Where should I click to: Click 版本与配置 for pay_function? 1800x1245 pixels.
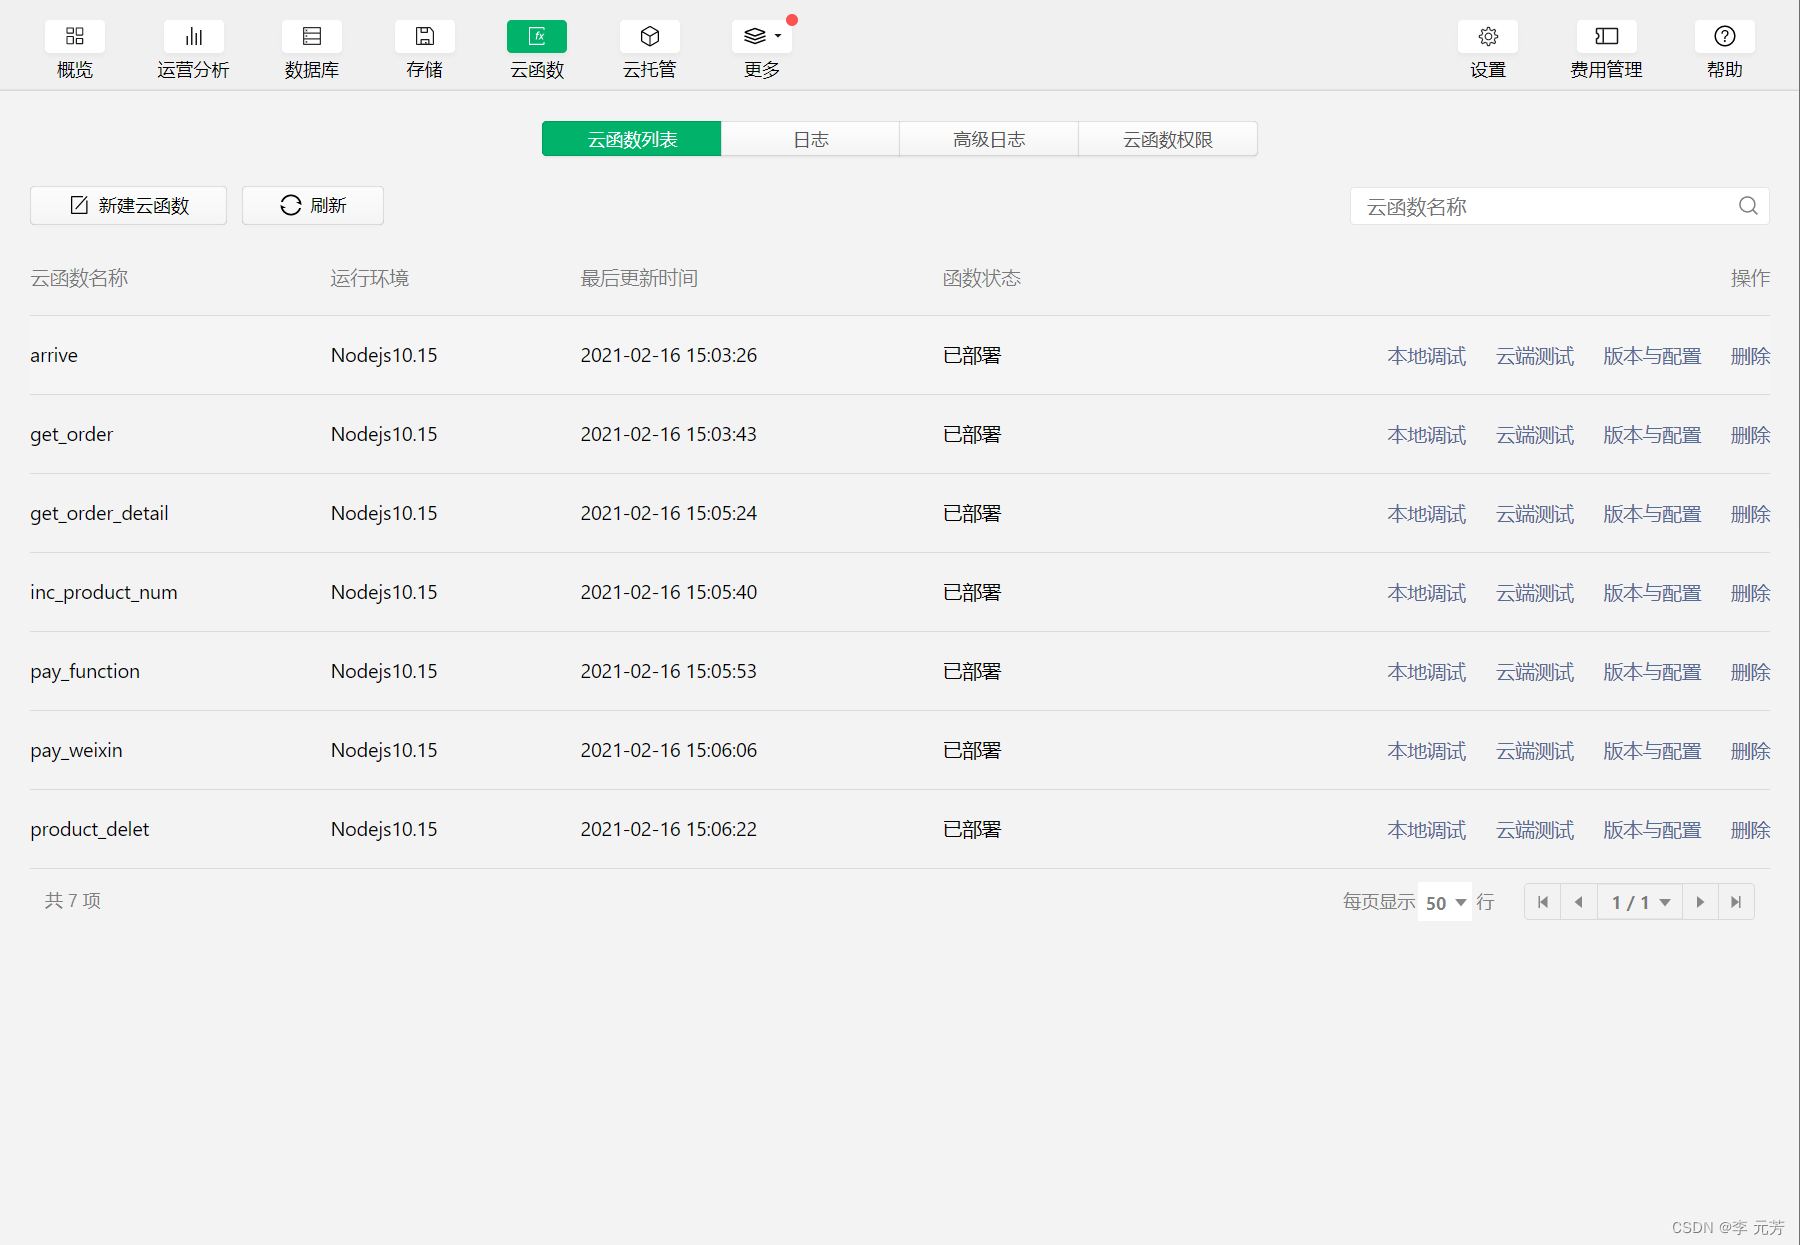1652,672
